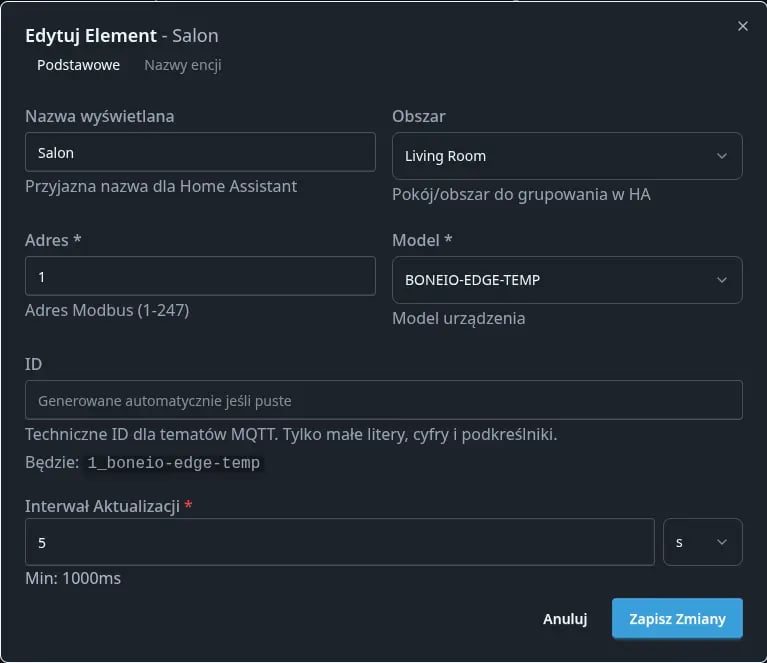Image resolution: width=767 pixels, height=663 pixels.
Task: Click the generated ID preview 1_boneio-edge-temp
Action: 173,464
